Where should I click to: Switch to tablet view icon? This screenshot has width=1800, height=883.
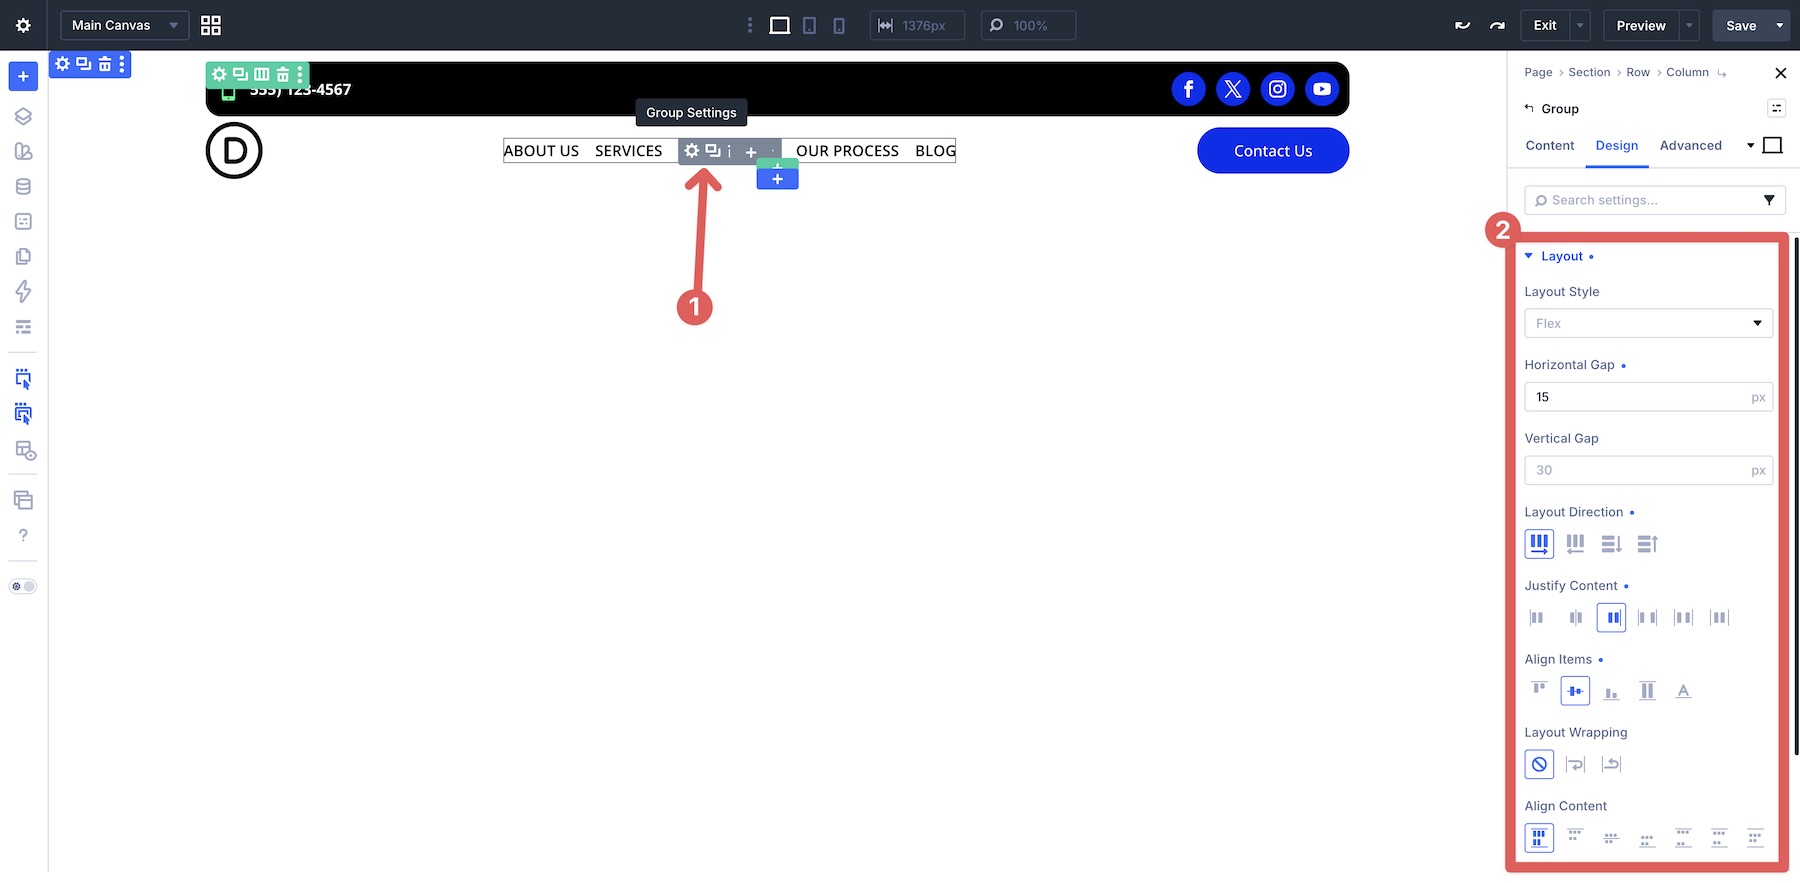810,25
